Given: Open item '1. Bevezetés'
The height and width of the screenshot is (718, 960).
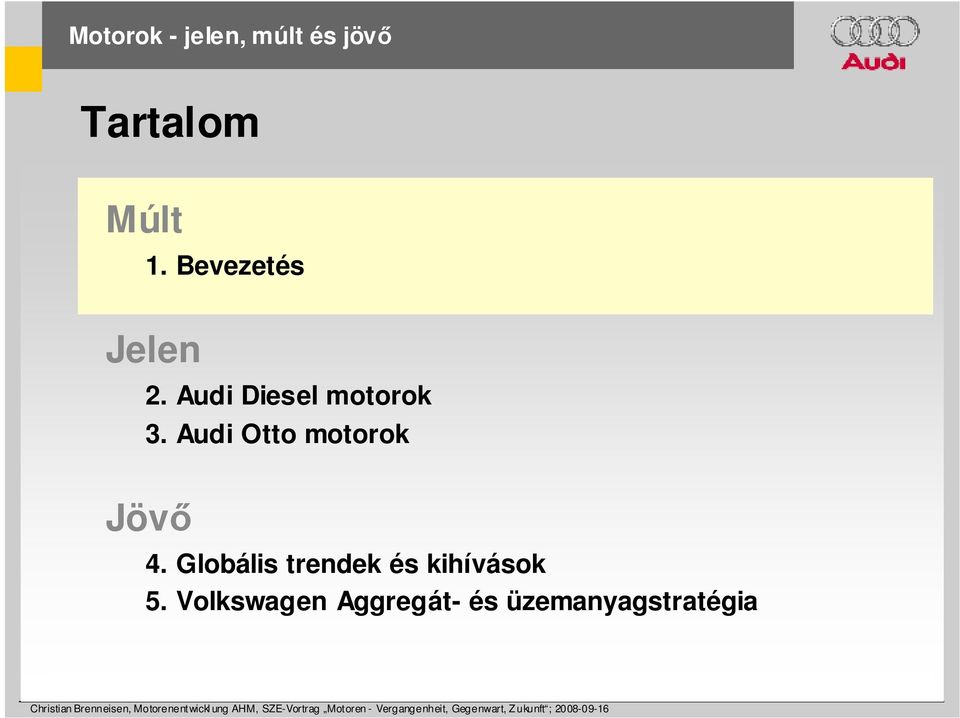Looking at the screenshot, I should click(225, 266).
